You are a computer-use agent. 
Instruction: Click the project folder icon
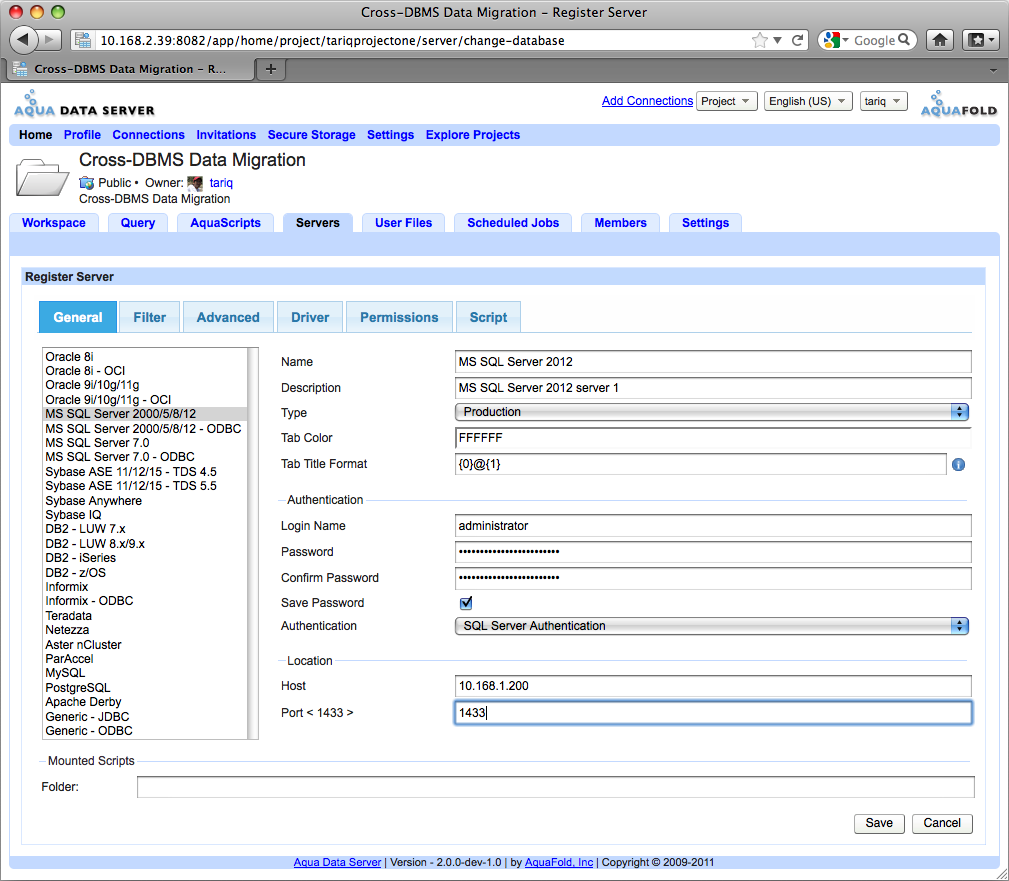coord(41,176)
